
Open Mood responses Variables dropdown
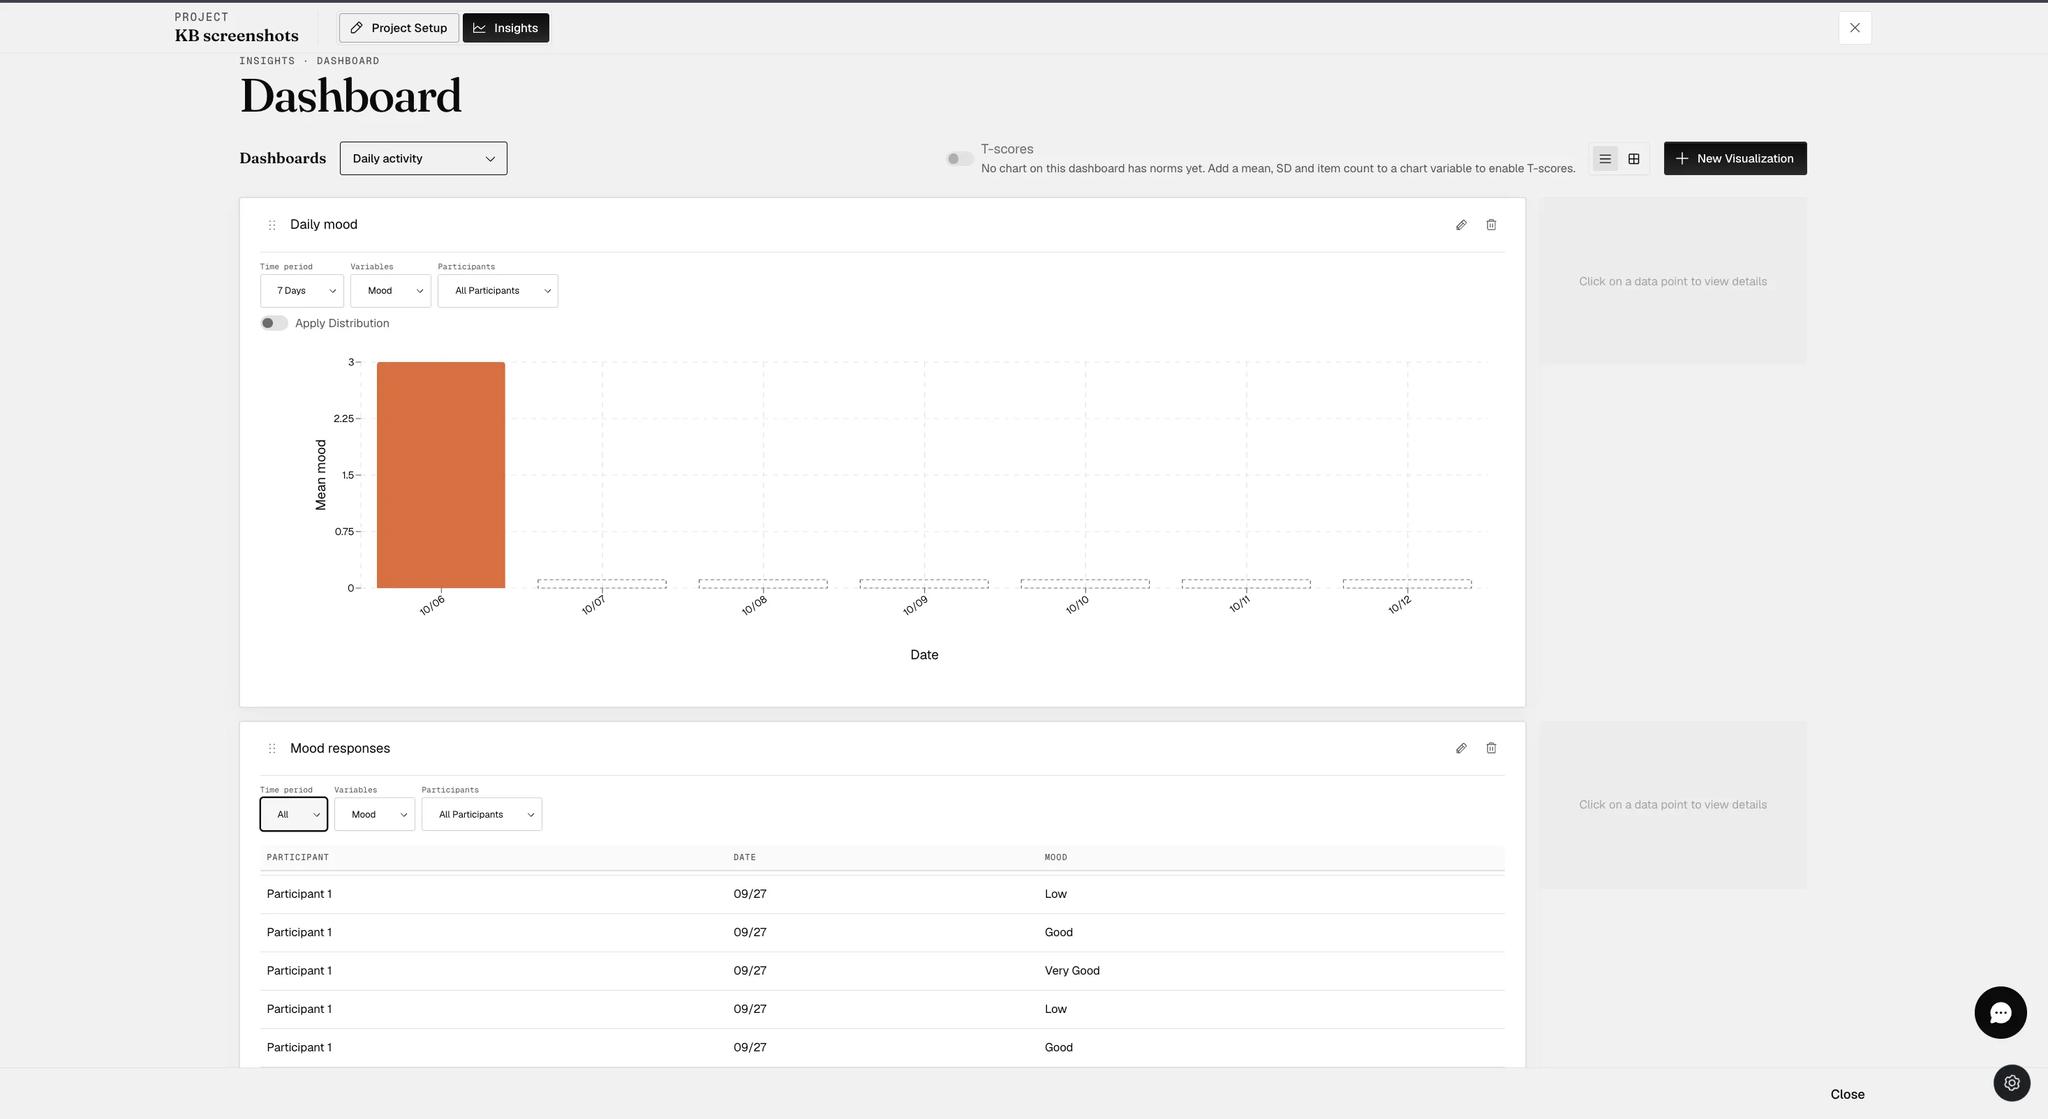374,814
